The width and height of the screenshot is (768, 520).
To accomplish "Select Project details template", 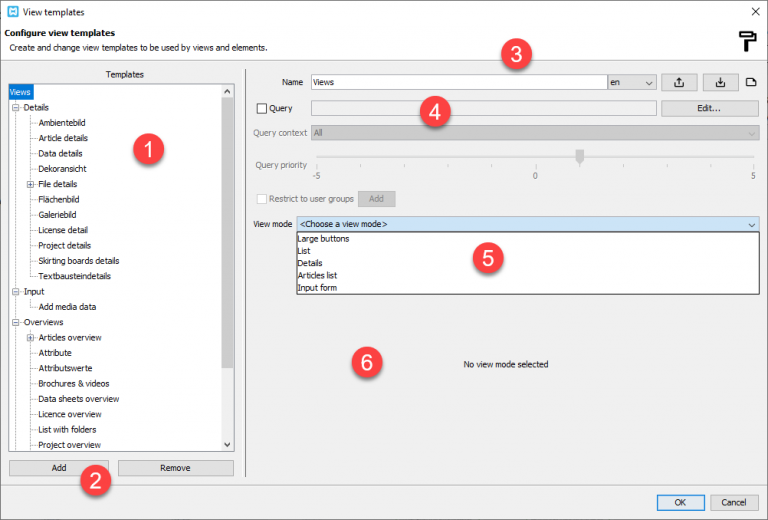I will [64, 245].
